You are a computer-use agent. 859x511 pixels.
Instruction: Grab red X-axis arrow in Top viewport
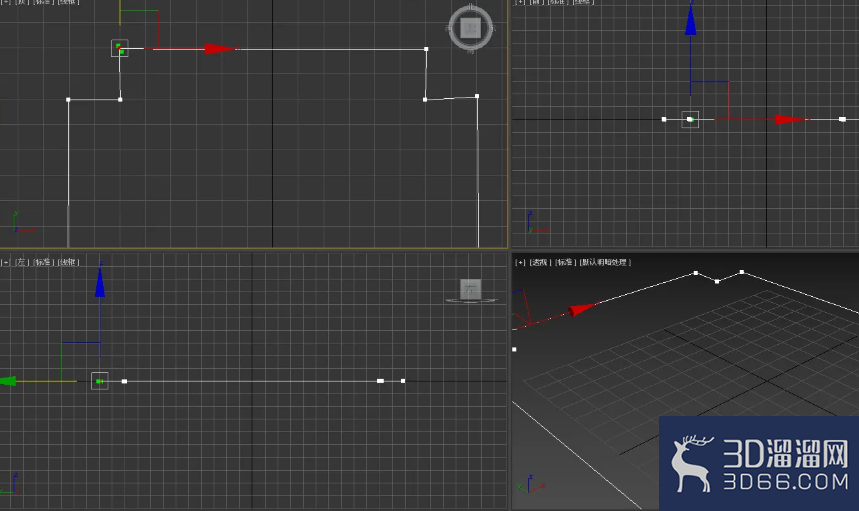pyautogui.click(x=221, y=49)
